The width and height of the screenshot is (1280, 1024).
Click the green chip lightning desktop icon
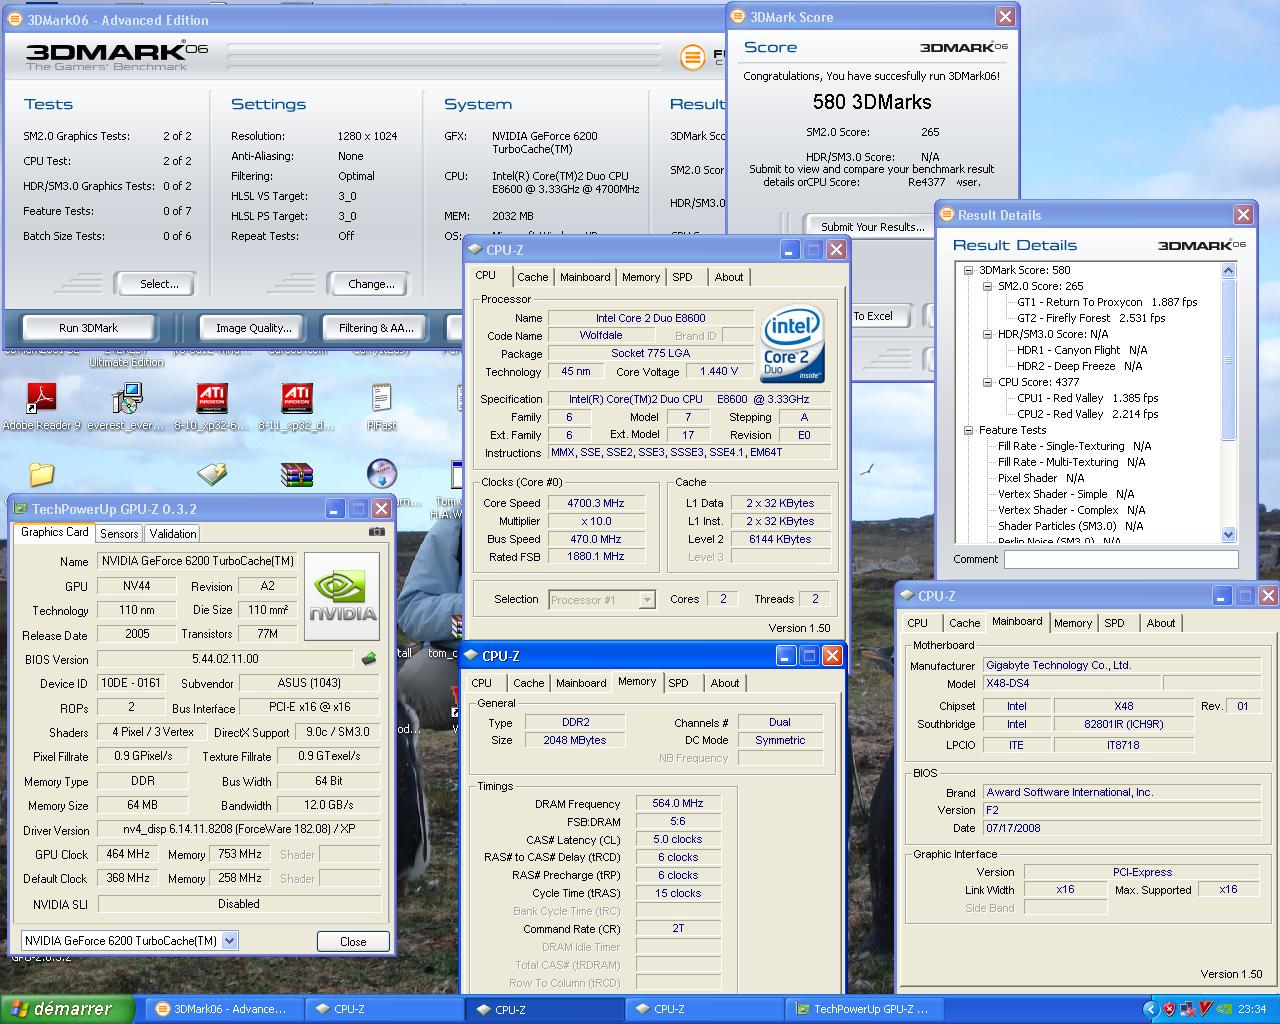coord(212,473)
